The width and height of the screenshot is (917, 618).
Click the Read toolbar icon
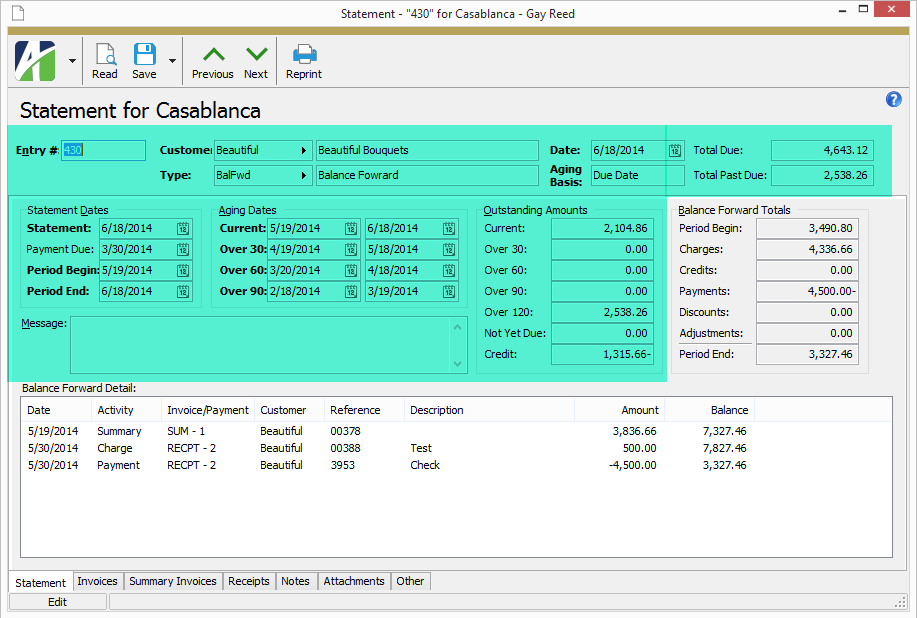[x=104, y=61]
